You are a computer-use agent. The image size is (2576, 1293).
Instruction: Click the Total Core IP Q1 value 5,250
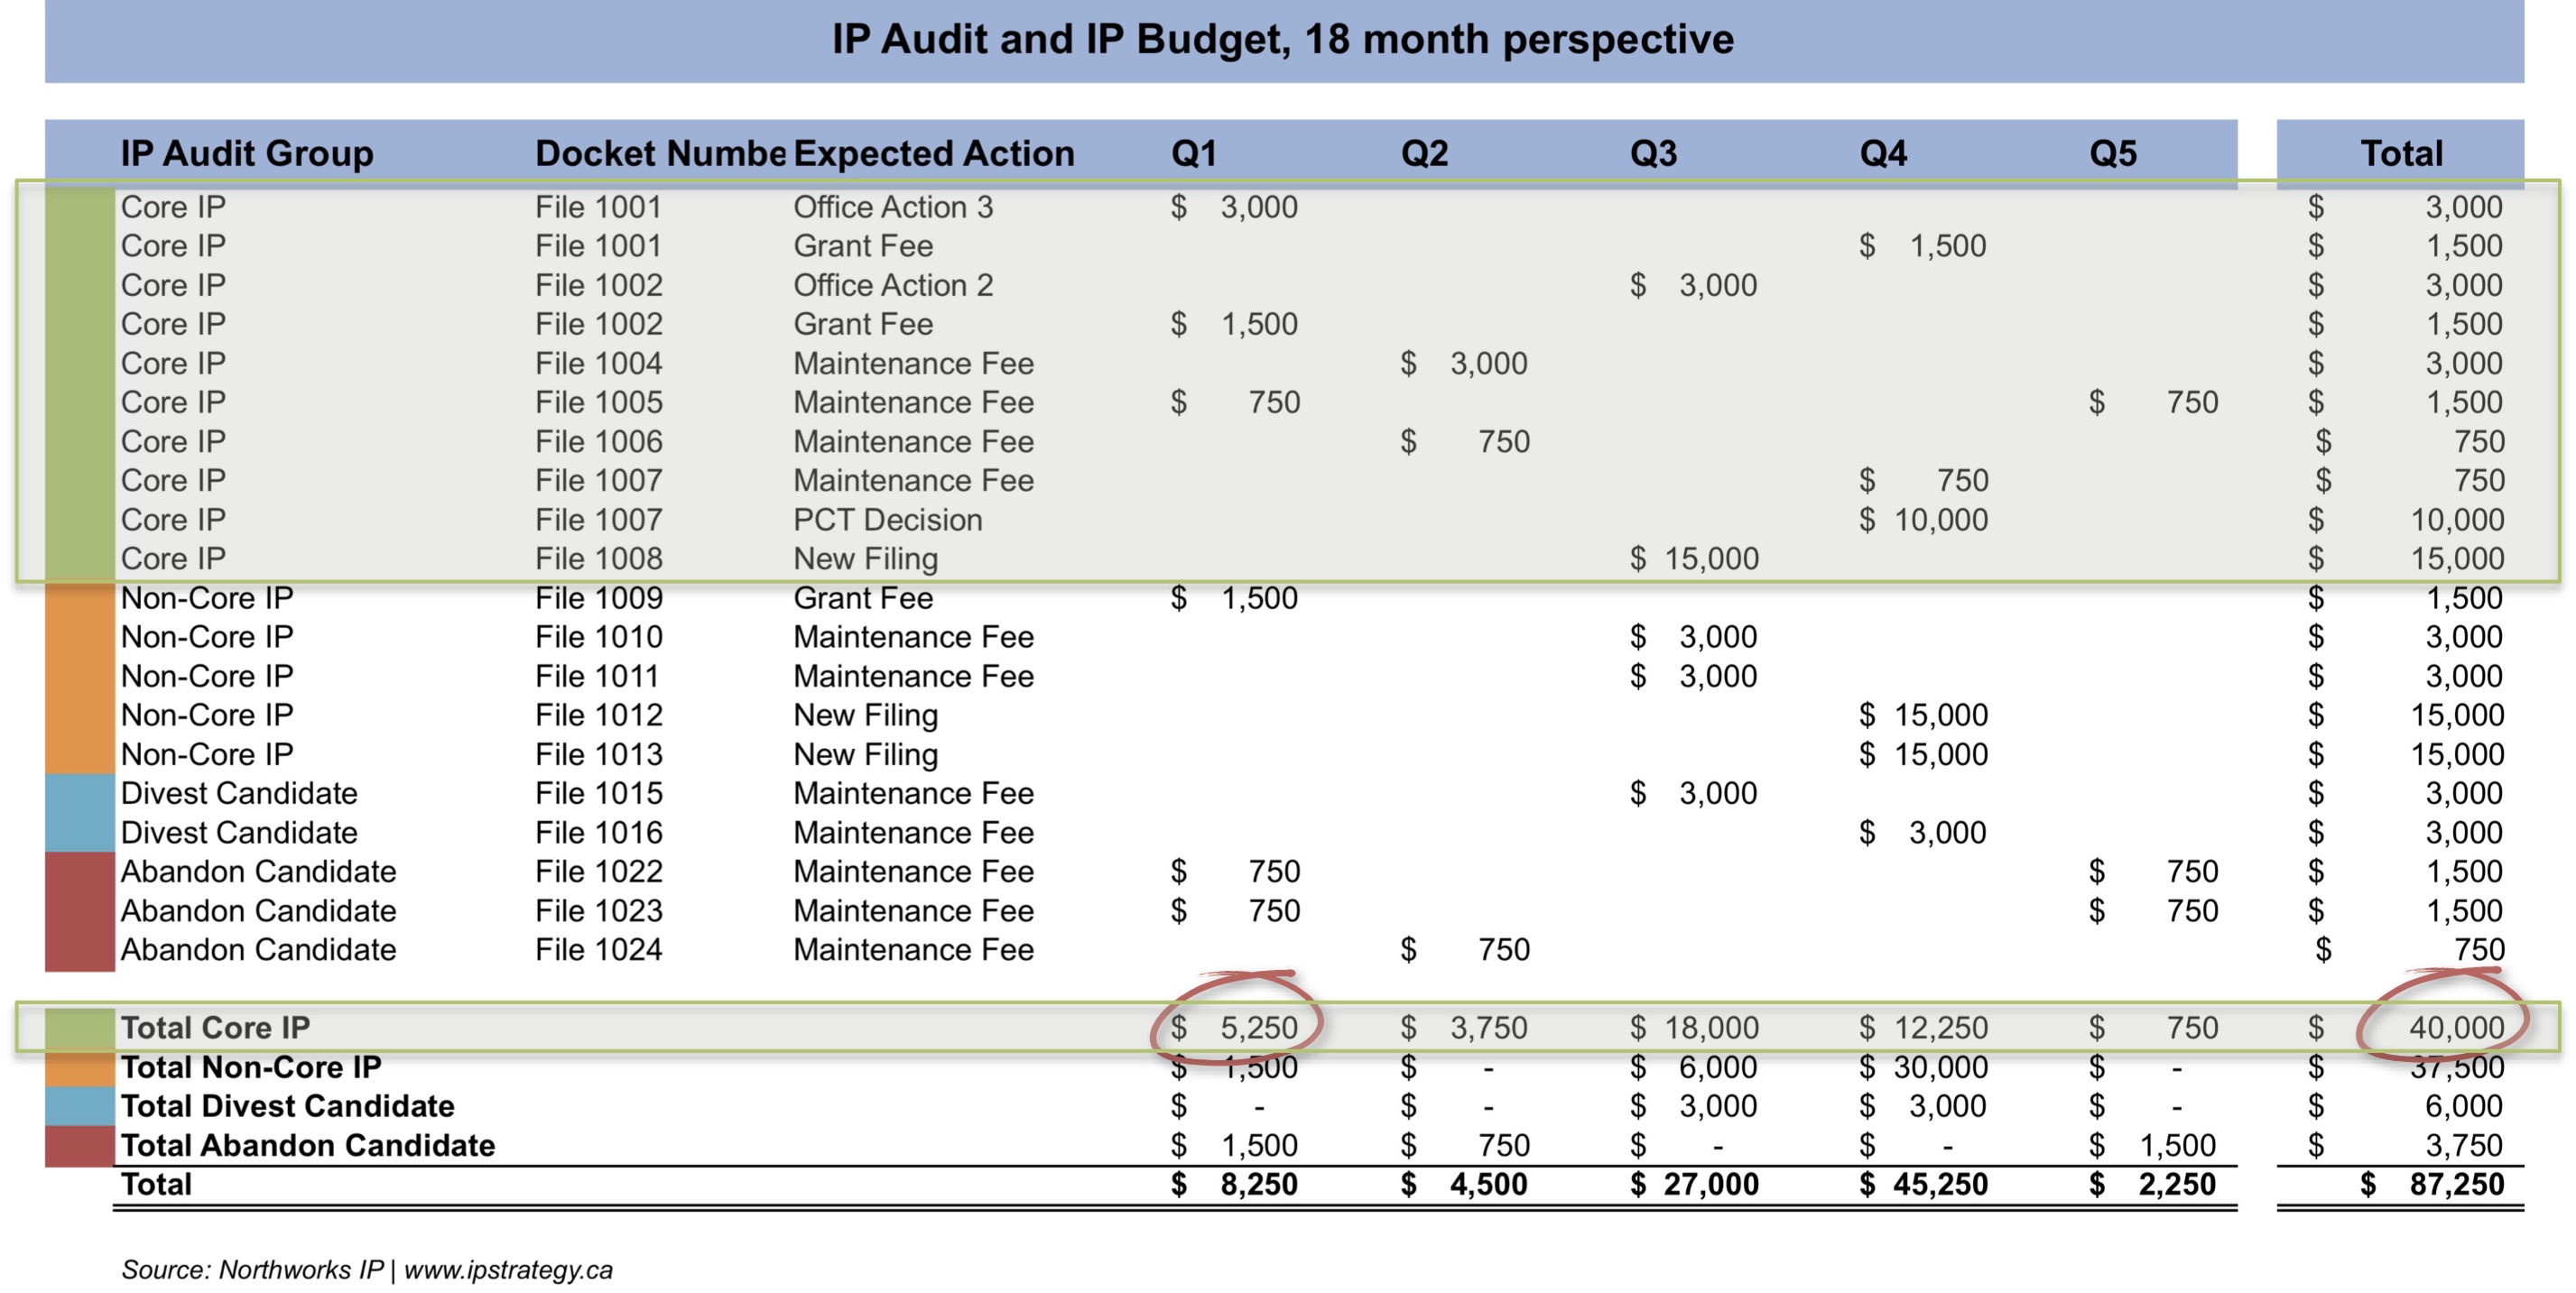(x=1258, y=1027)
